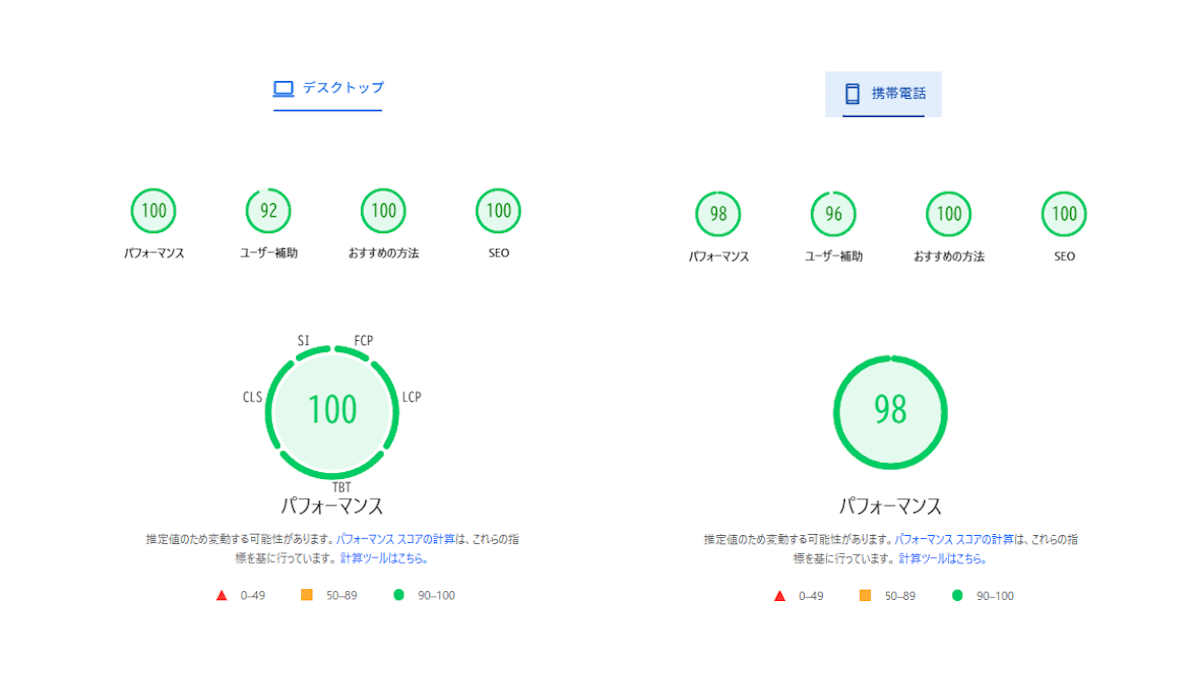Click the mobile パフォーマンス score showing 98
Screen dimensions: 1200x686
click(x=717, y=213)
